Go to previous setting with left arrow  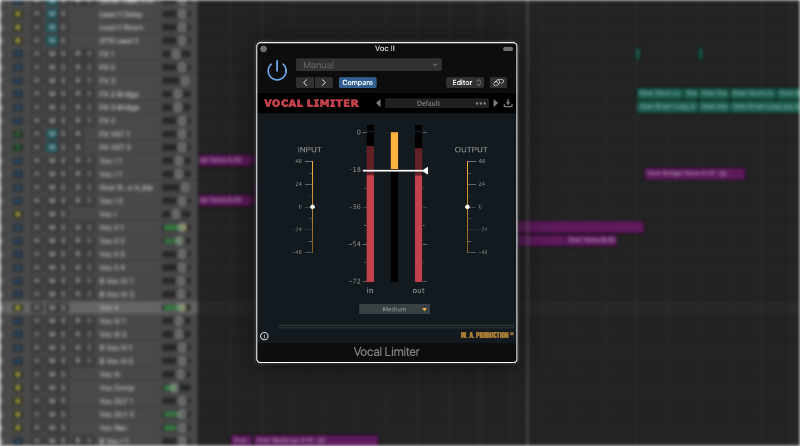[x=305, y=83]
